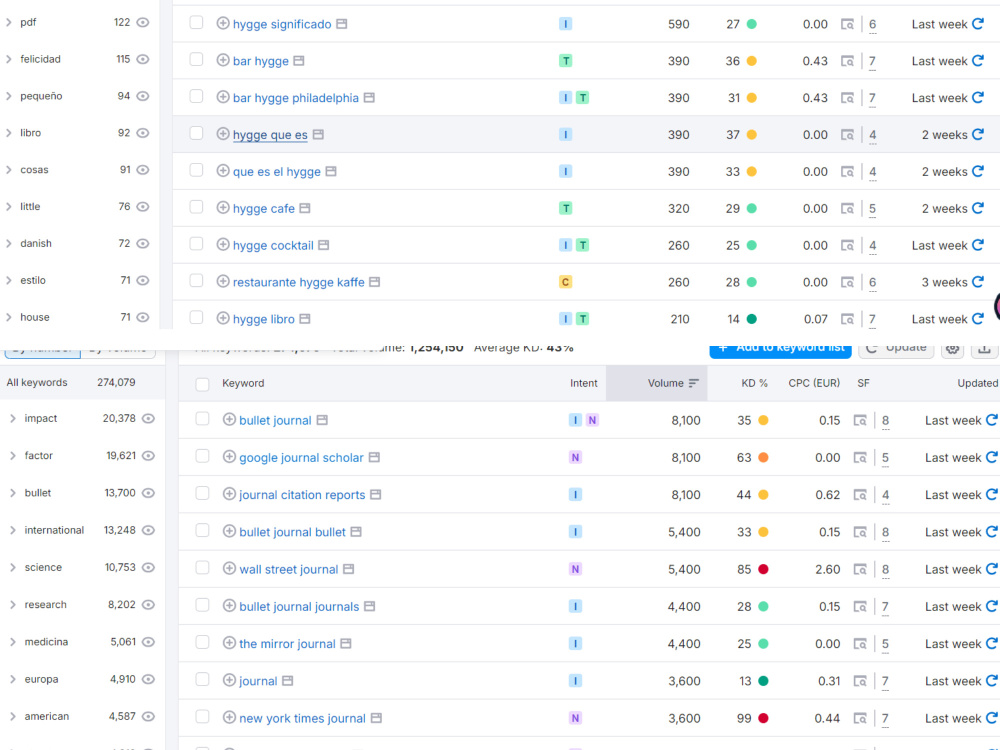The height and width of the screenshot is (750, 1000).
Task: Open 'bar hygge' keyword link
Action: pos(261,61)
